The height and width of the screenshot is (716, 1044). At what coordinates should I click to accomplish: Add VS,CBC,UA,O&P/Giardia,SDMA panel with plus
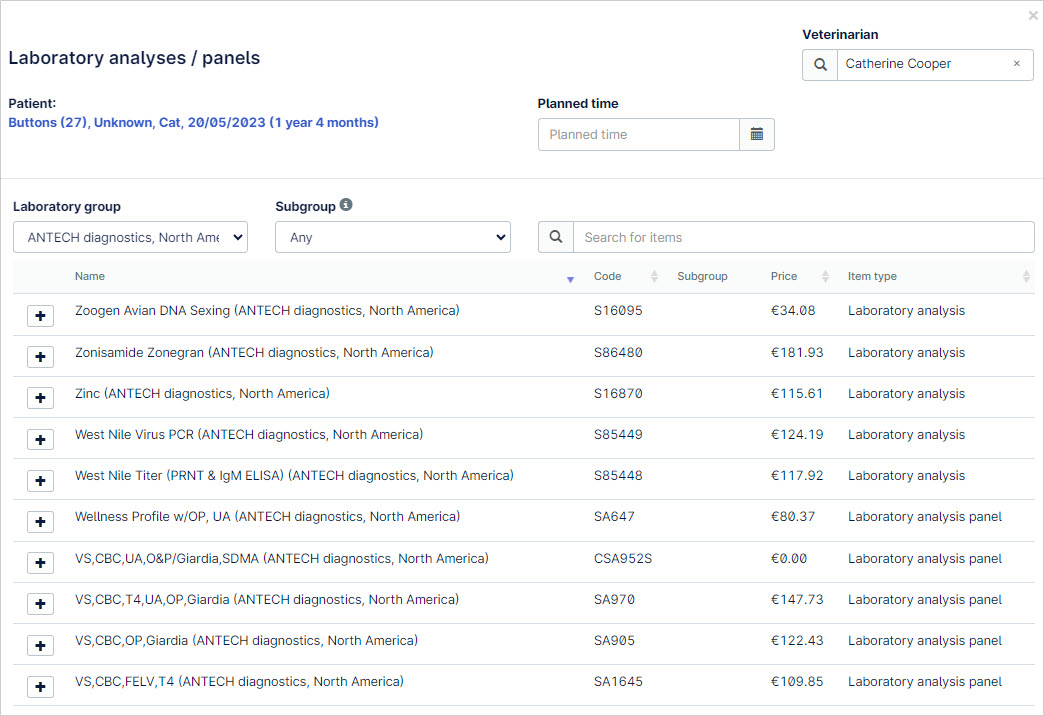(41, 563)
